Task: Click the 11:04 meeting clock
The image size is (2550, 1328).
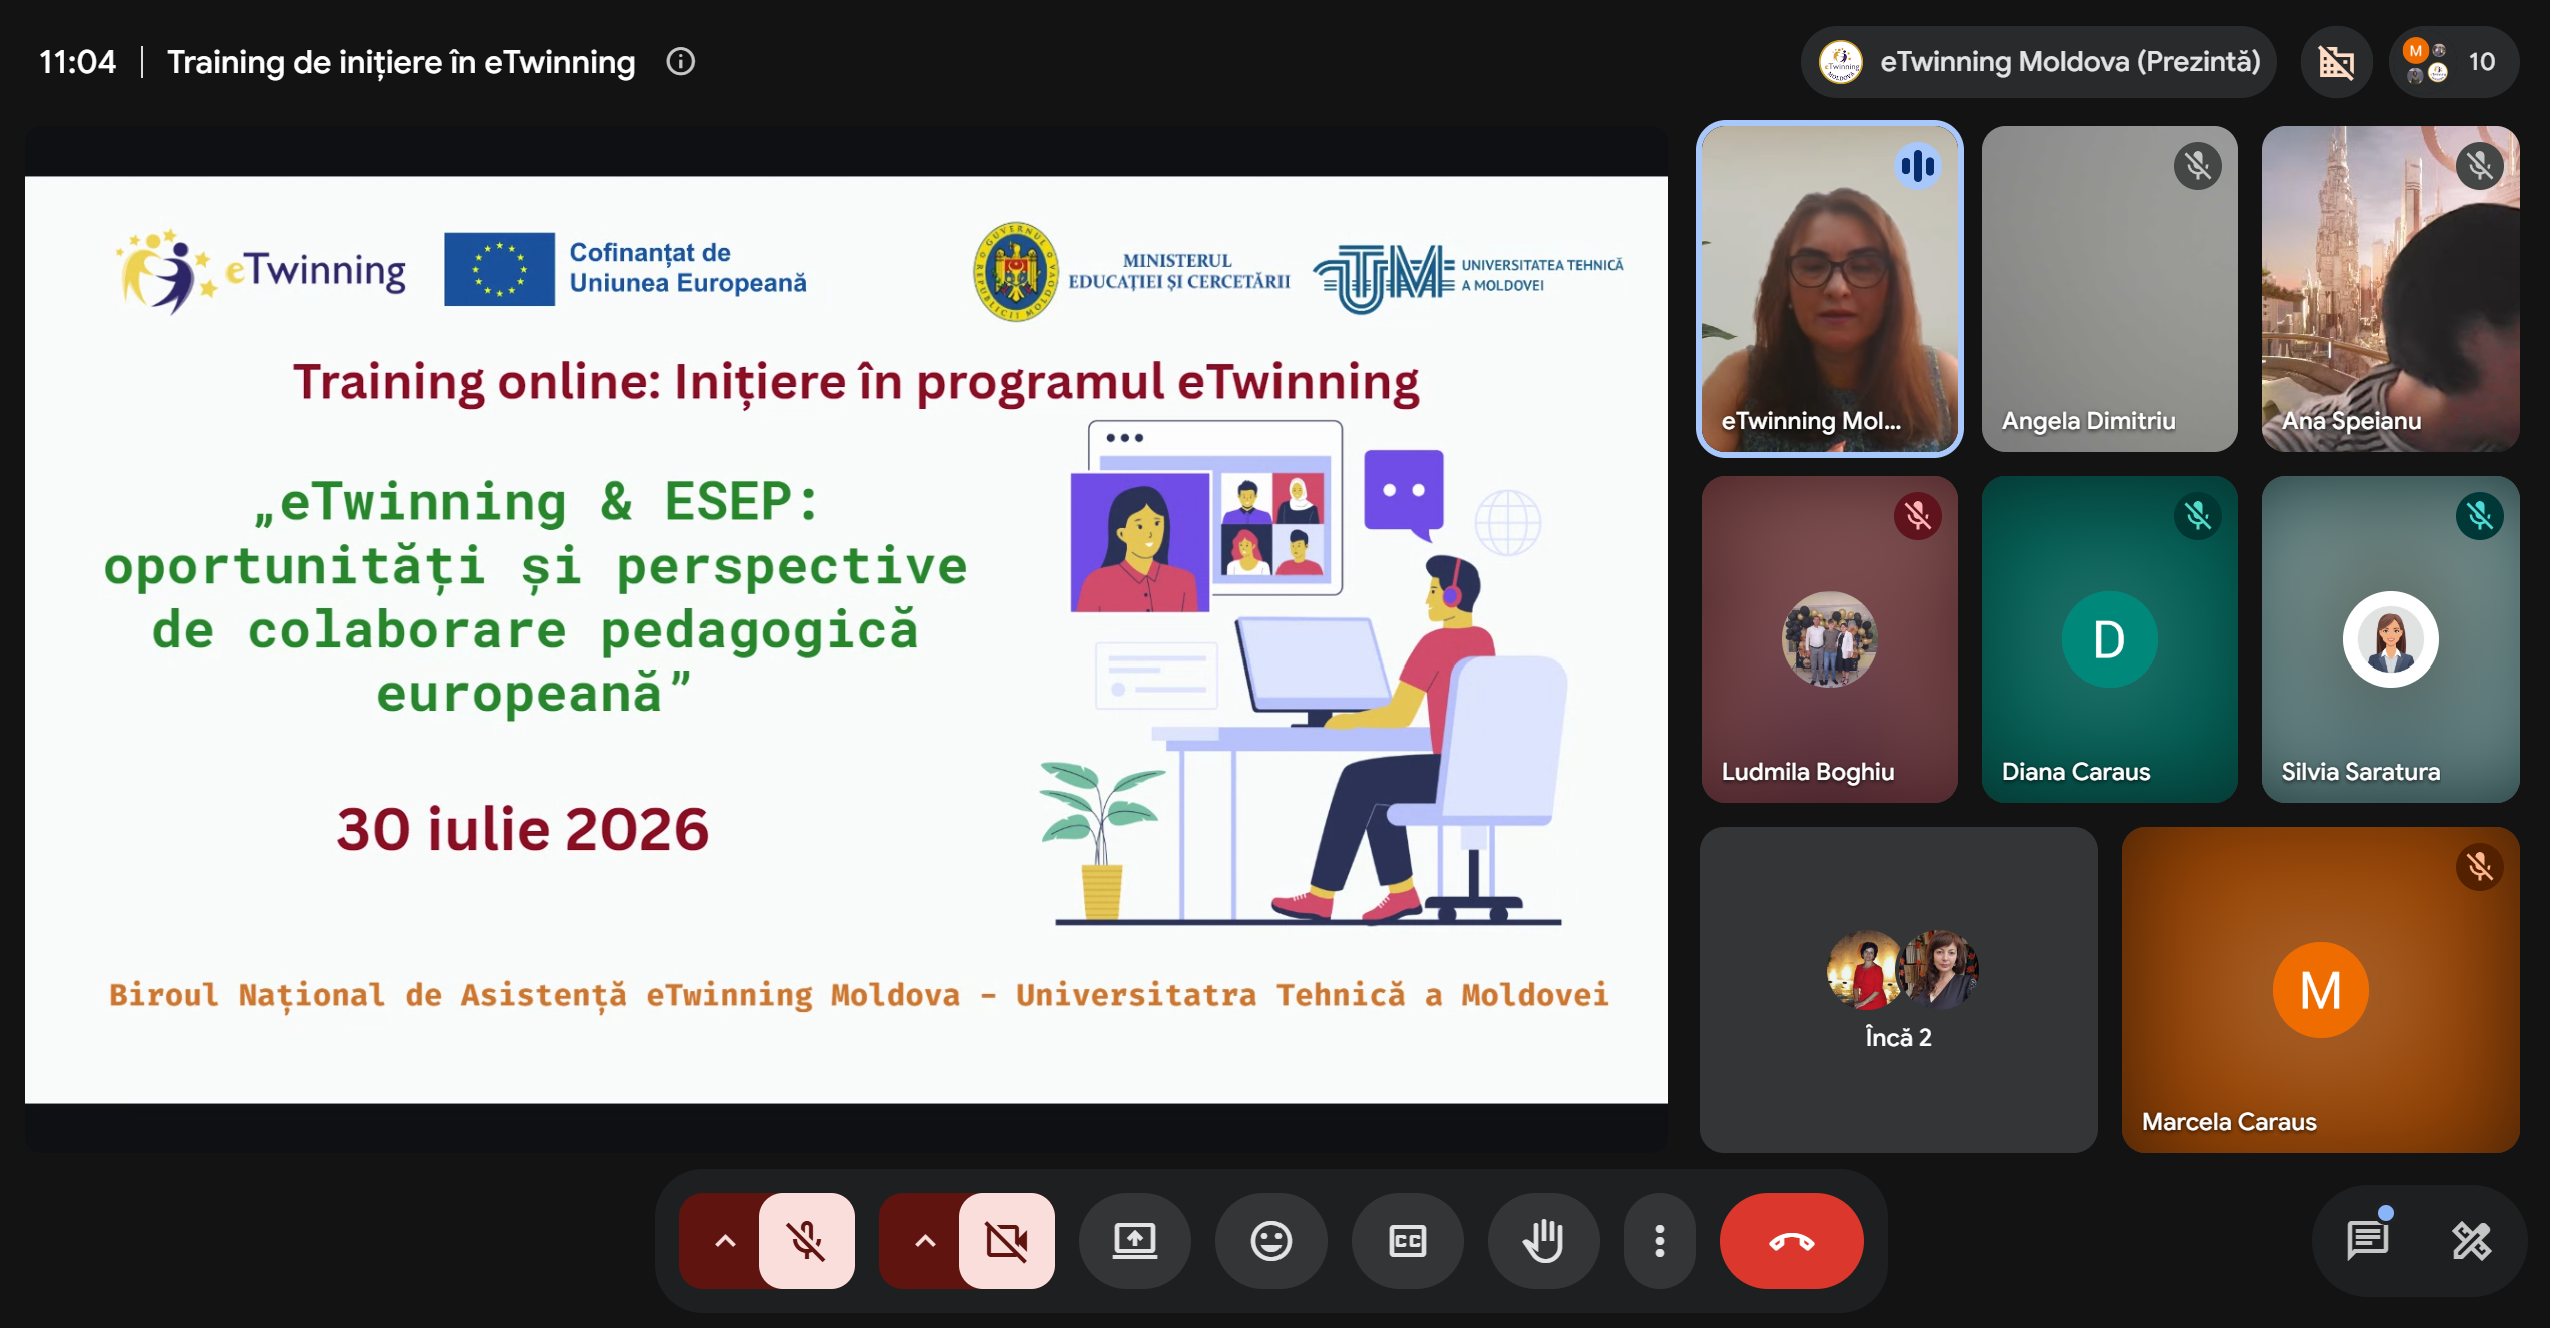Action: coord(78,62)
